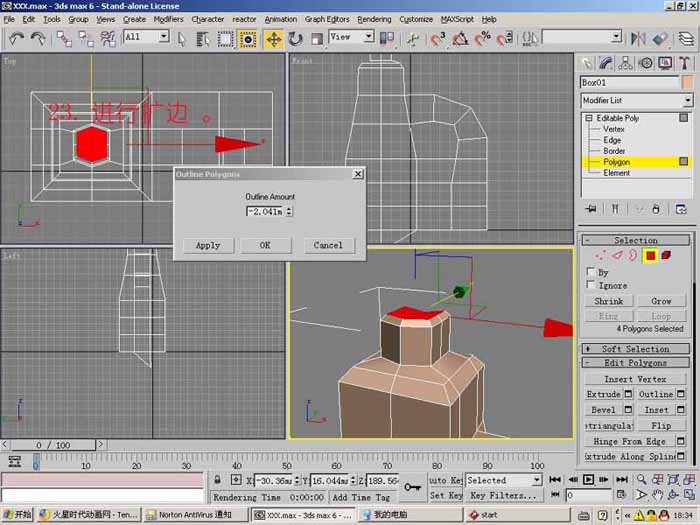The image size is (700, 525).
Task: Open the Rendering menu
Action: [374, 19]
